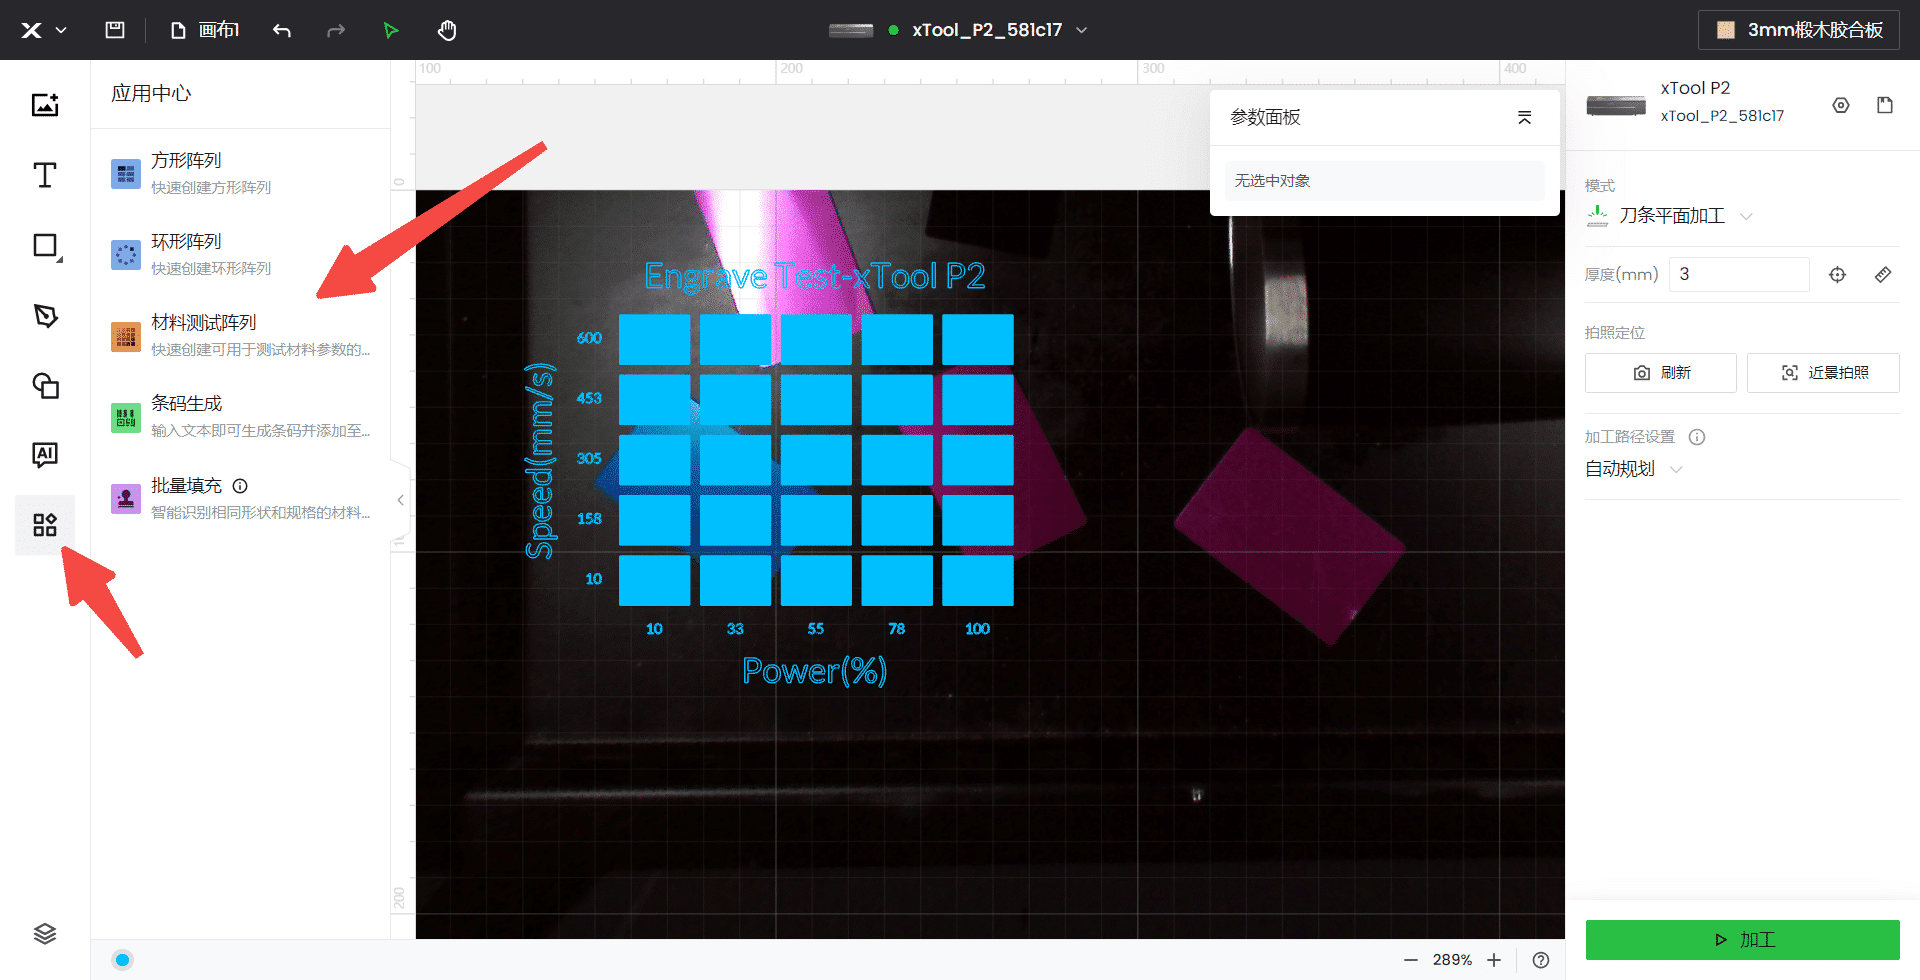Open device settings target icon
Screen dimensions: 1920x980
1841,105
